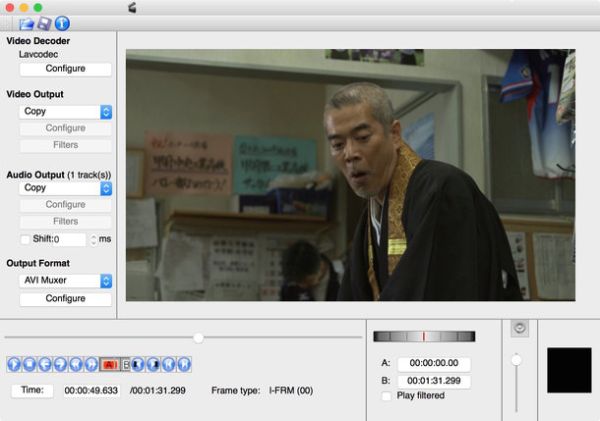Open the Video Output Copy dropdown
600x421 pixels.
coord(65,112)
